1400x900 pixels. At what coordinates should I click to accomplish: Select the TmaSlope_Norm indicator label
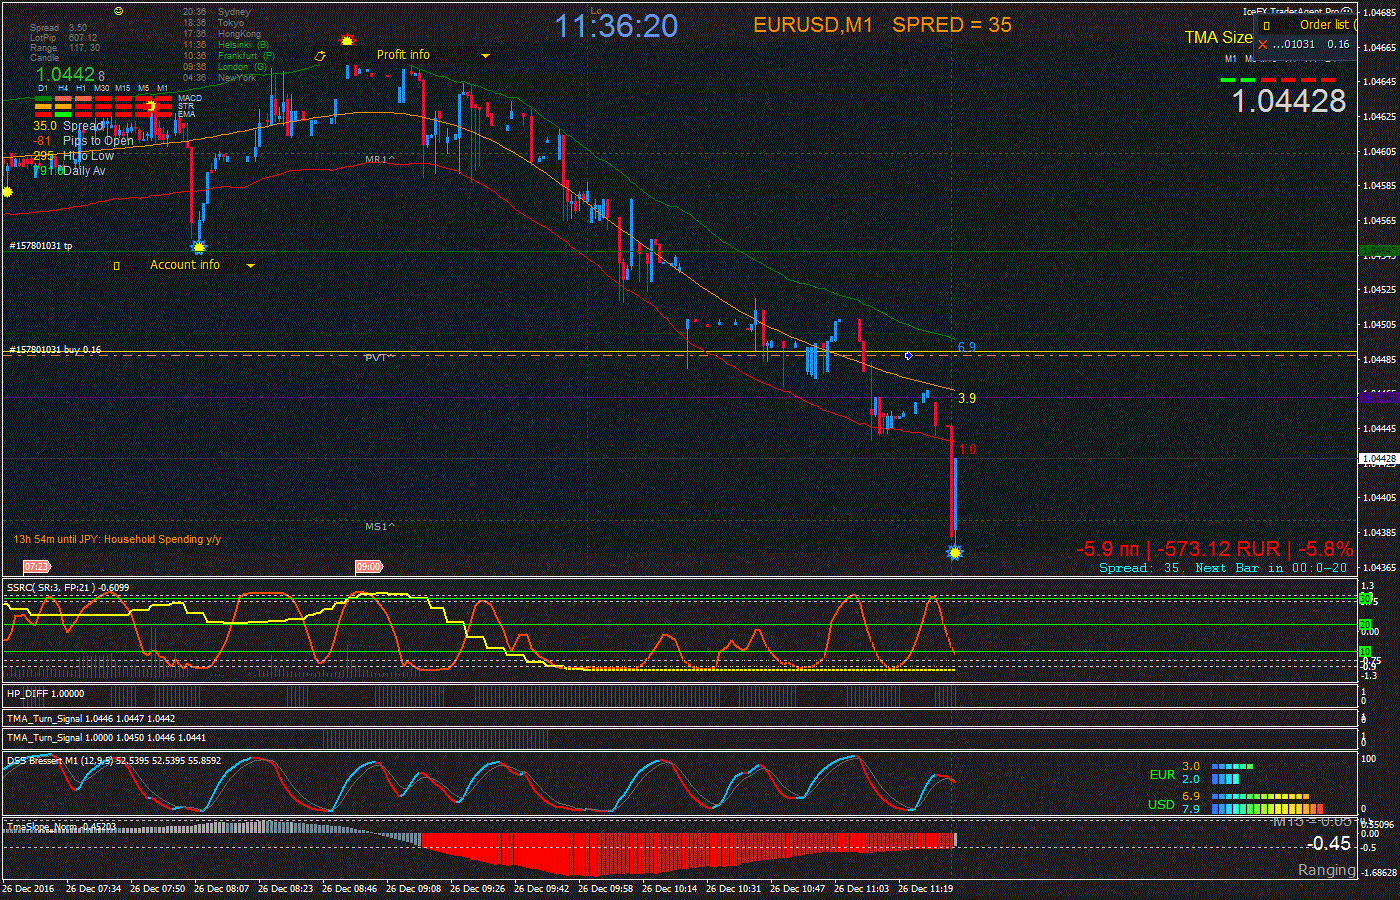[x=61, y=827]
